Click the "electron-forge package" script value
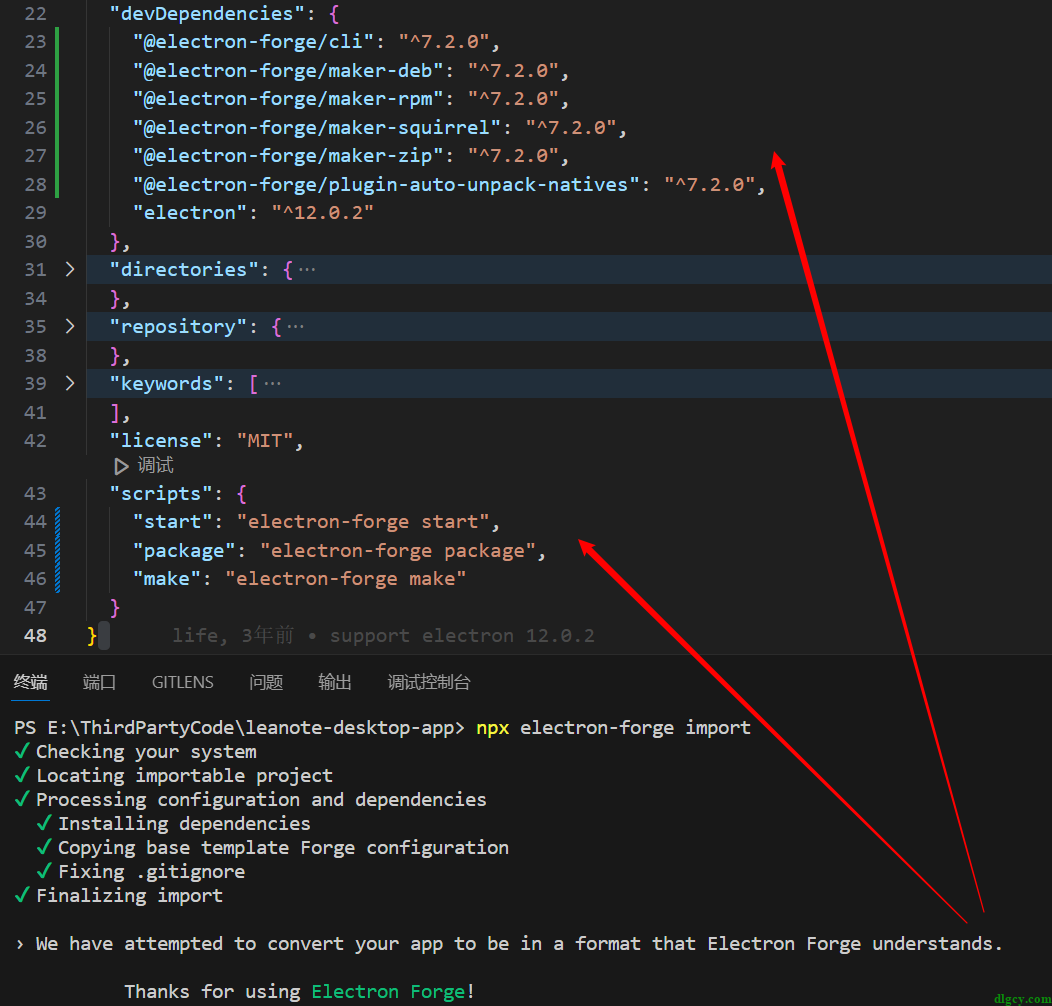1052x1006 pixels. [398, 551]
